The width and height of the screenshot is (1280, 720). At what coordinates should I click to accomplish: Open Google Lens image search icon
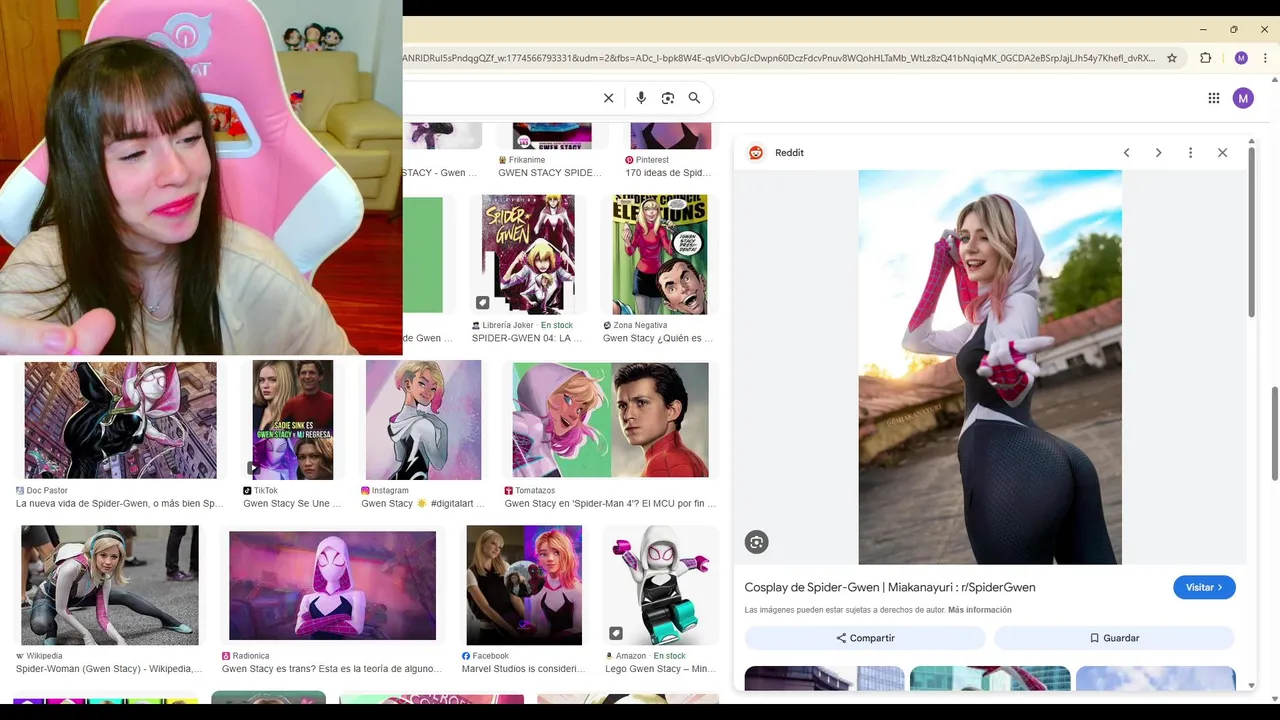pyautogui.click(x=668, y=98)
